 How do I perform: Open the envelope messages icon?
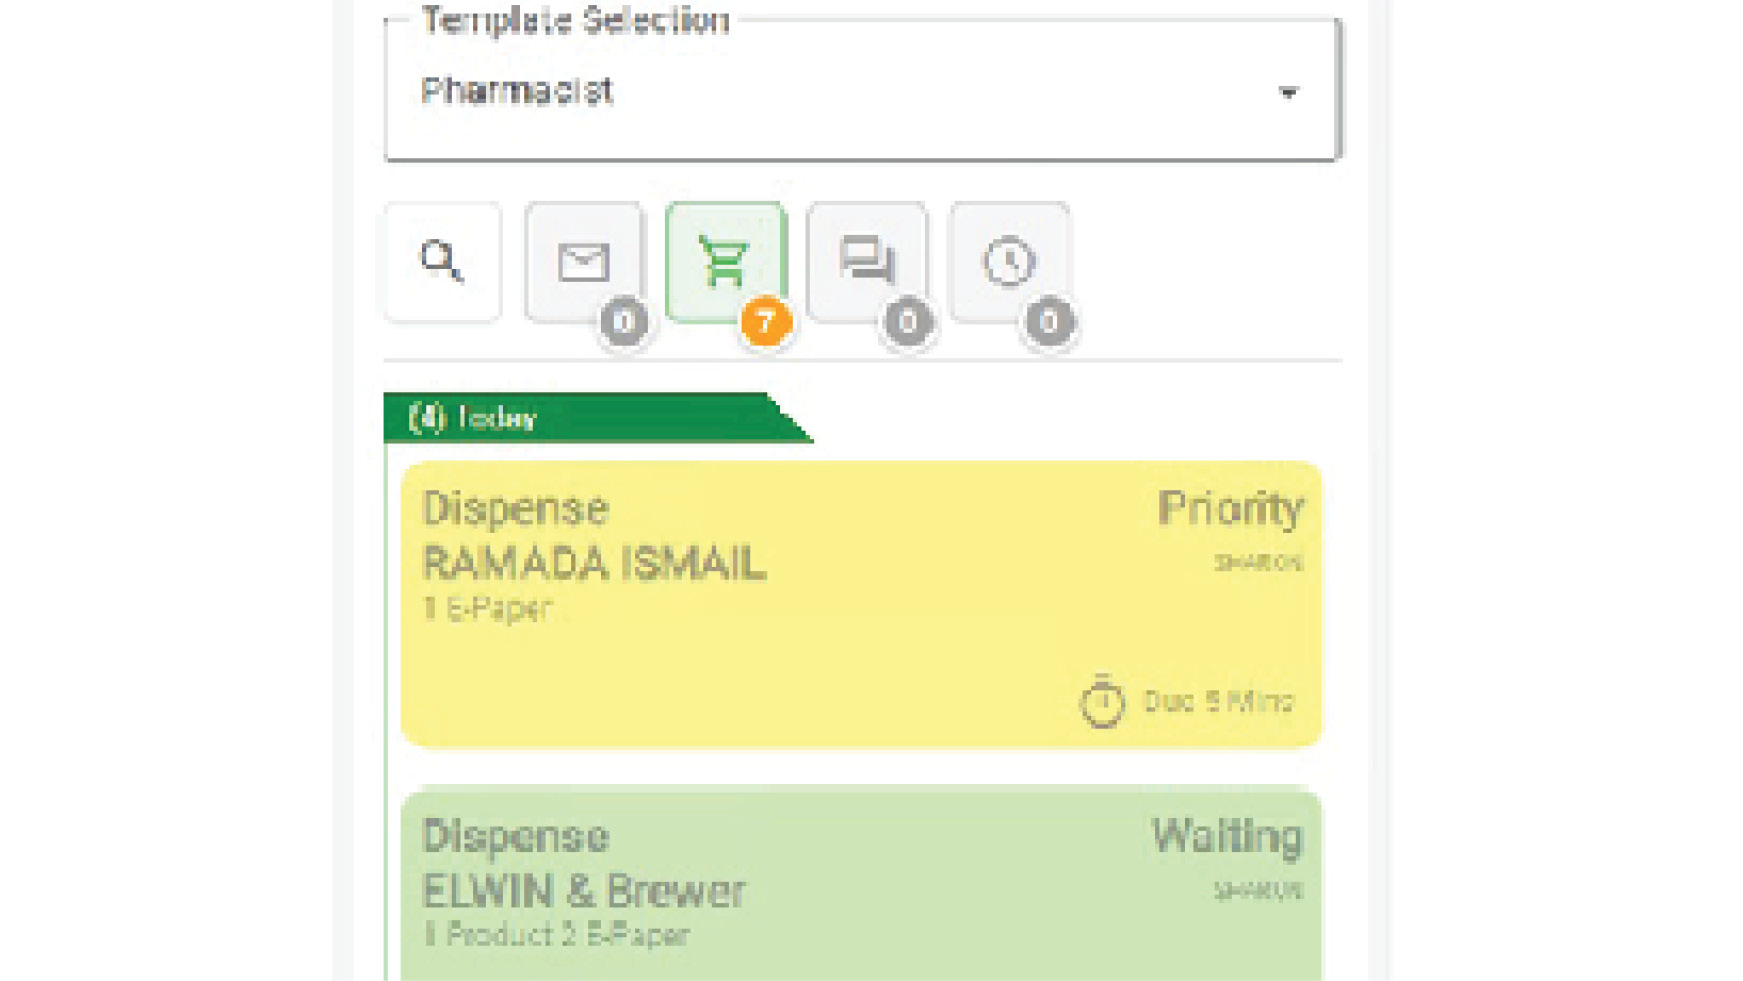coord(584,262)
